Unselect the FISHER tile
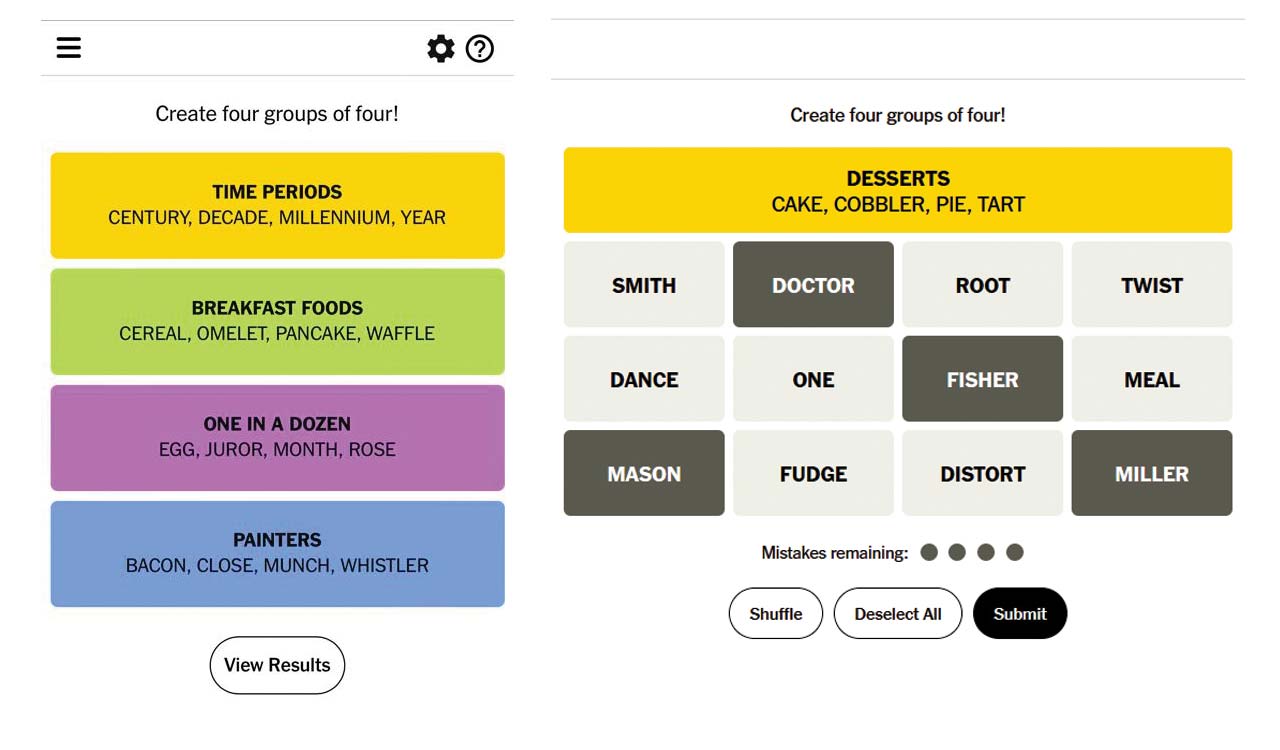The width and height of the screenshot is (1280, 750). click(x=982, y=379)
